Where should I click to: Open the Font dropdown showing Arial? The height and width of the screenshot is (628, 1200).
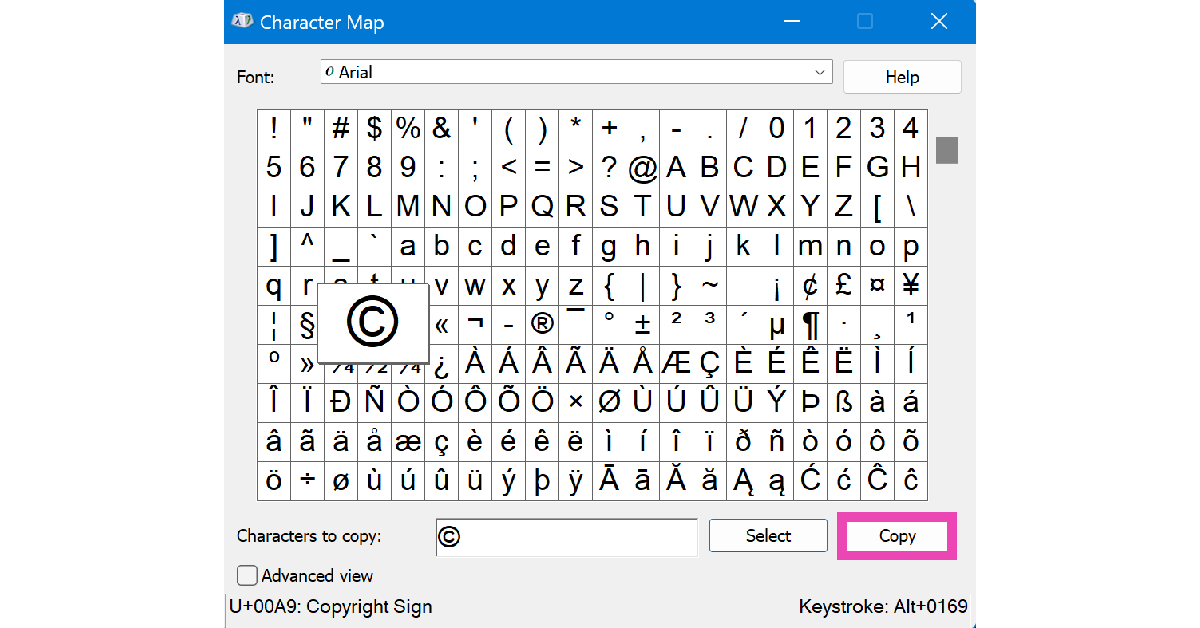(x=576, y=72)
